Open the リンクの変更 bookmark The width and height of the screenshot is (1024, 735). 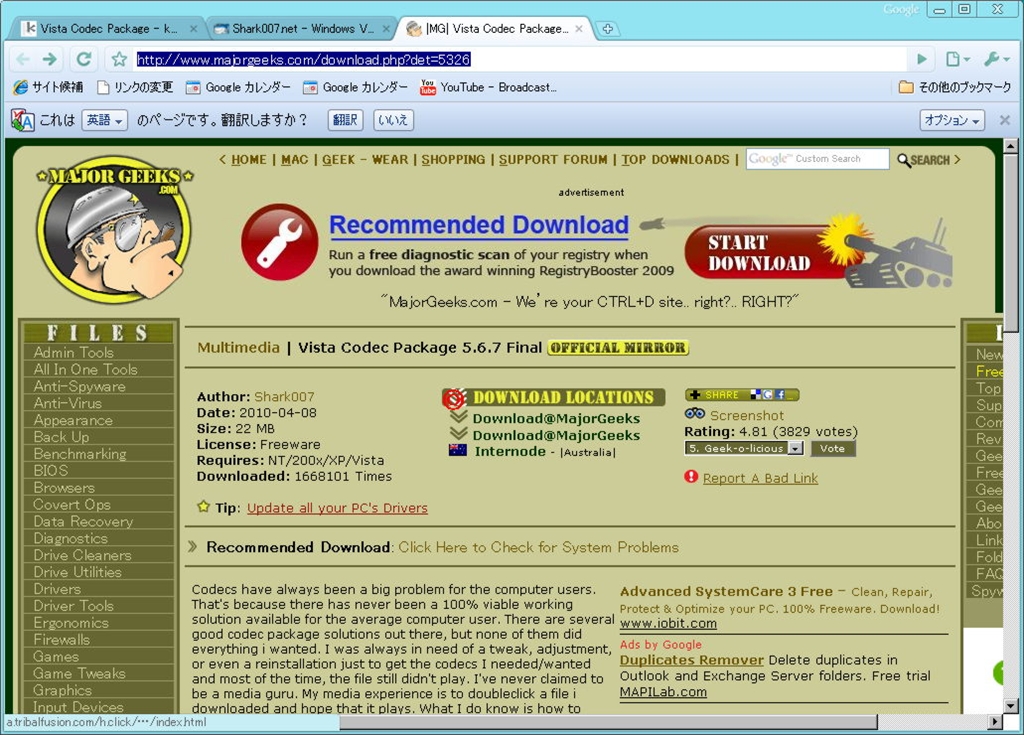[x=135, y=87]
